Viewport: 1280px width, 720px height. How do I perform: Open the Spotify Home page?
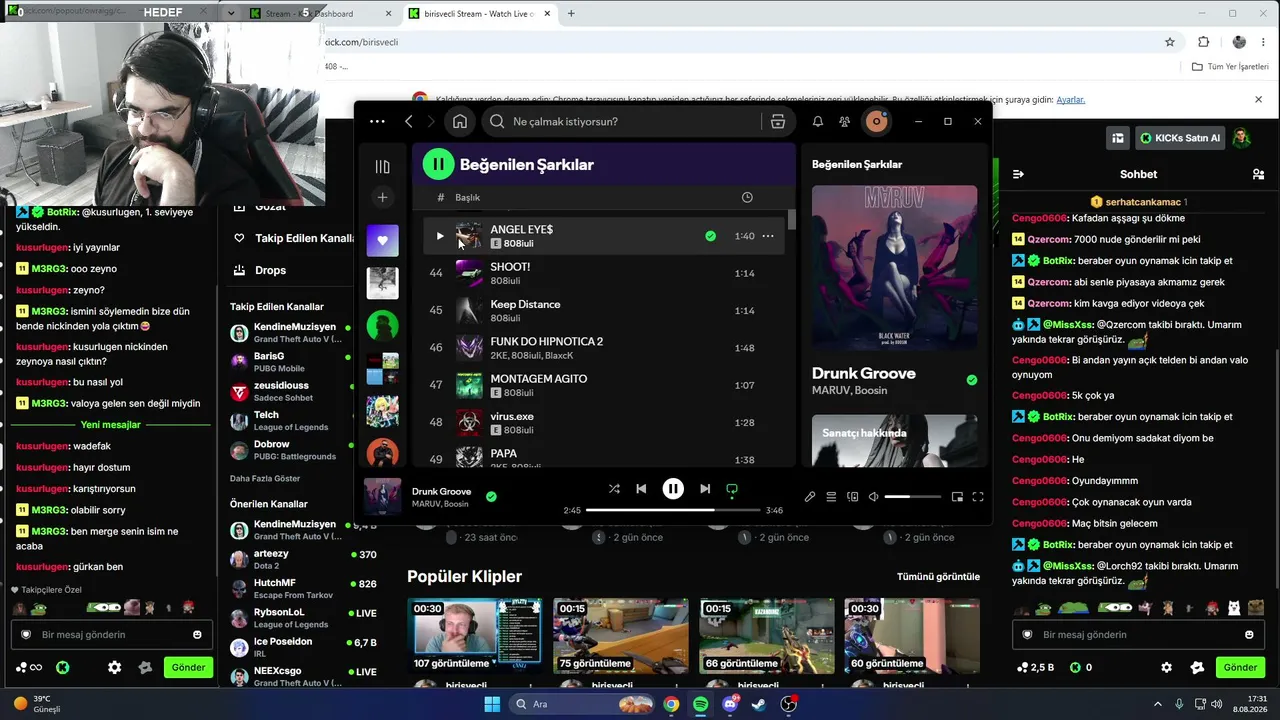pyautogui.click(x=460, y=121)
